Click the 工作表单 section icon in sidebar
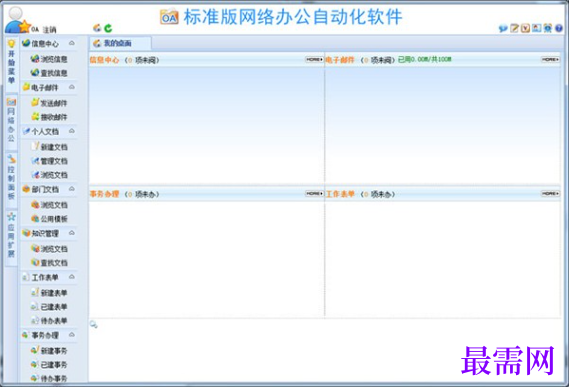Viewport: 573px width, 392px height. (x=26, y=277)
